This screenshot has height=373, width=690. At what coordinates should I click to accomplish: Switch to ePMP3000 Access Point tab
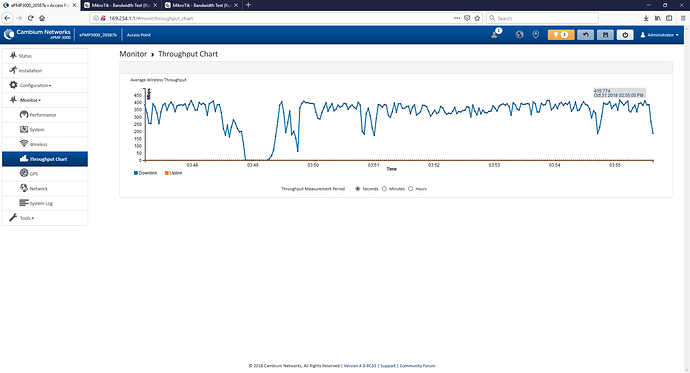(x=40, y=5)
